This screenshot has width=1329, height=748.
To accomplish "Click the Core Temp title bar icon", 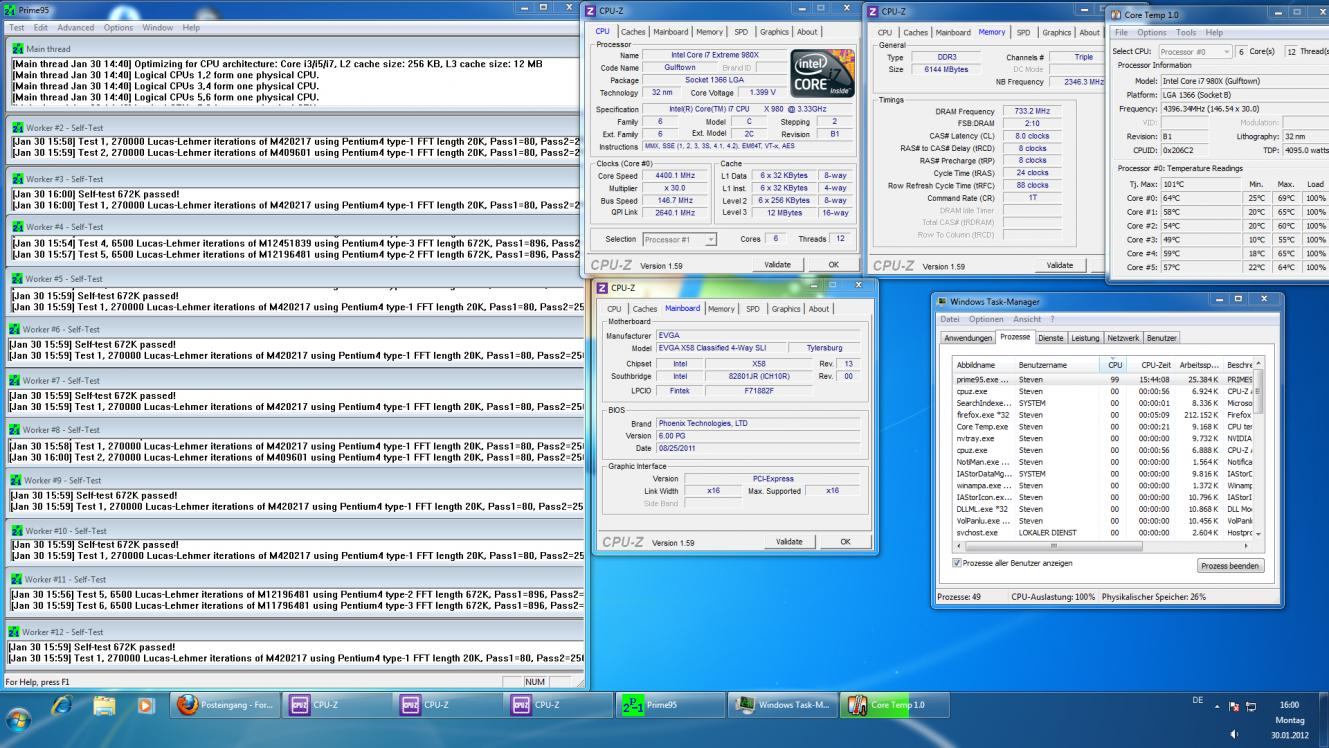I will (1117, 15).
